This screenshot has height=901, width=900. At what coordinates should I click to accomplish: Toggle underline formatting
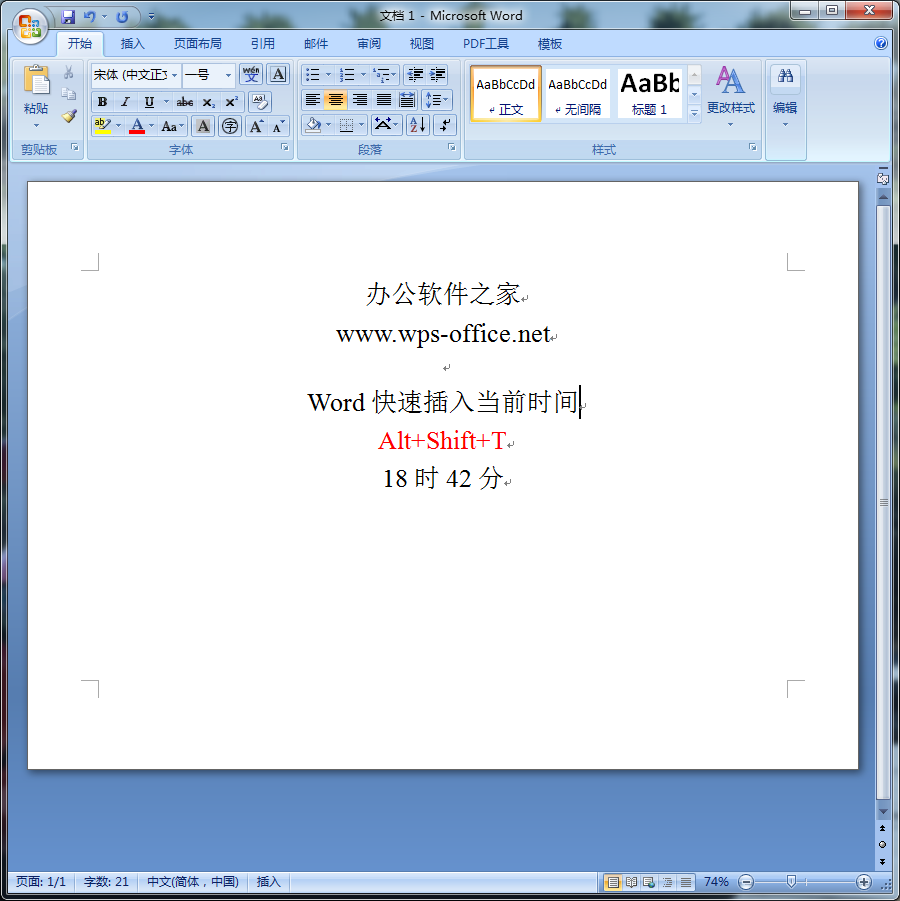tap(149, 102)
